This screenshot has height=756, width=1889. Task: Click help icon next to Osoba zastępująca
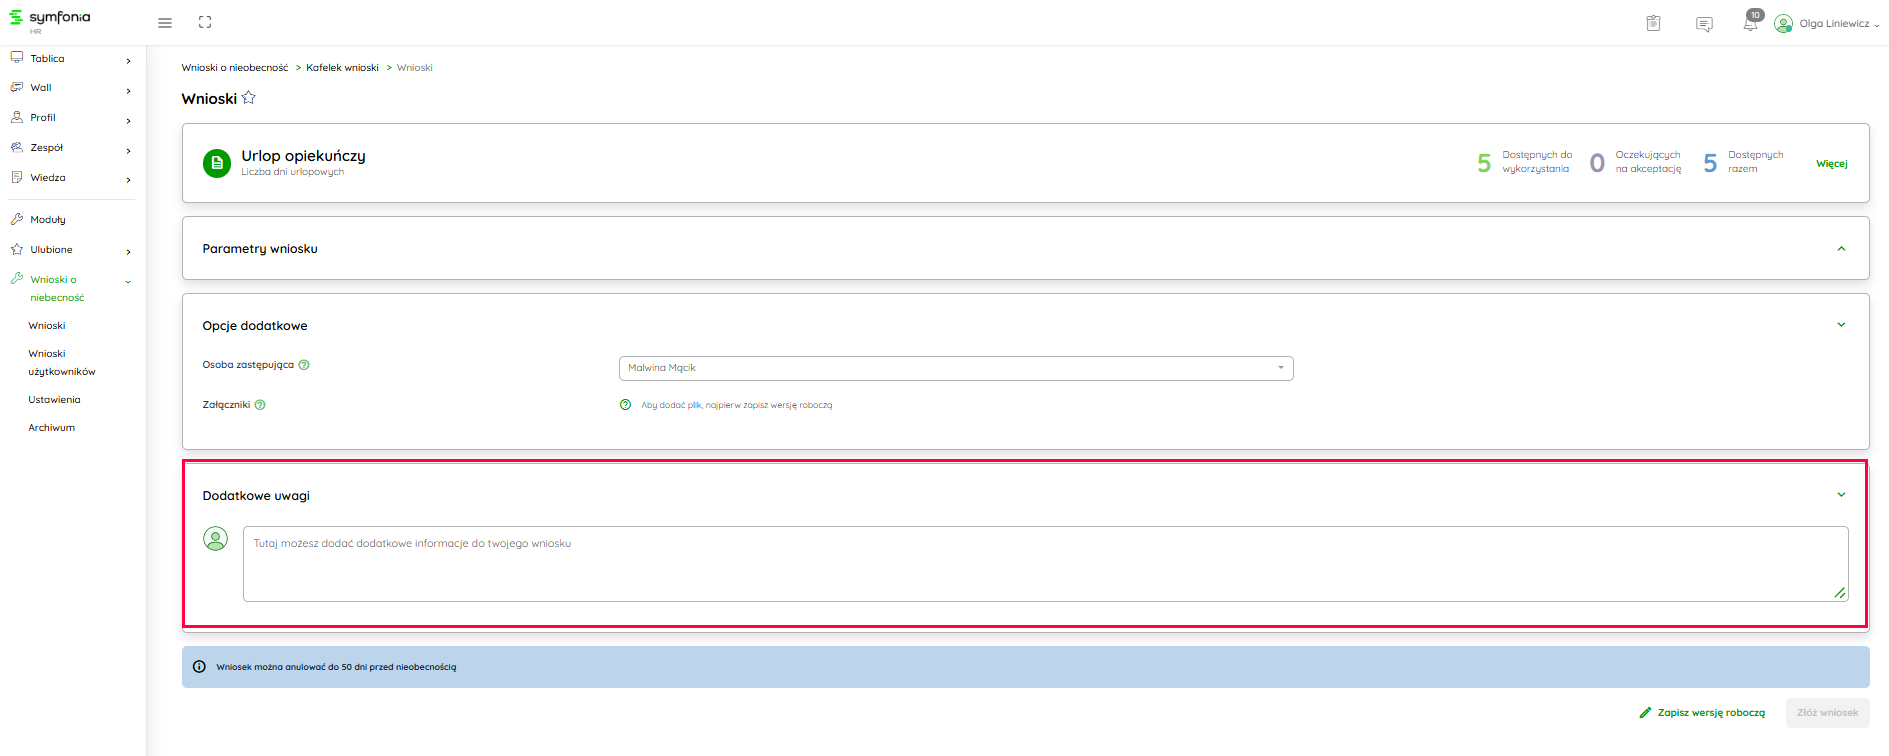click(304, 365)
